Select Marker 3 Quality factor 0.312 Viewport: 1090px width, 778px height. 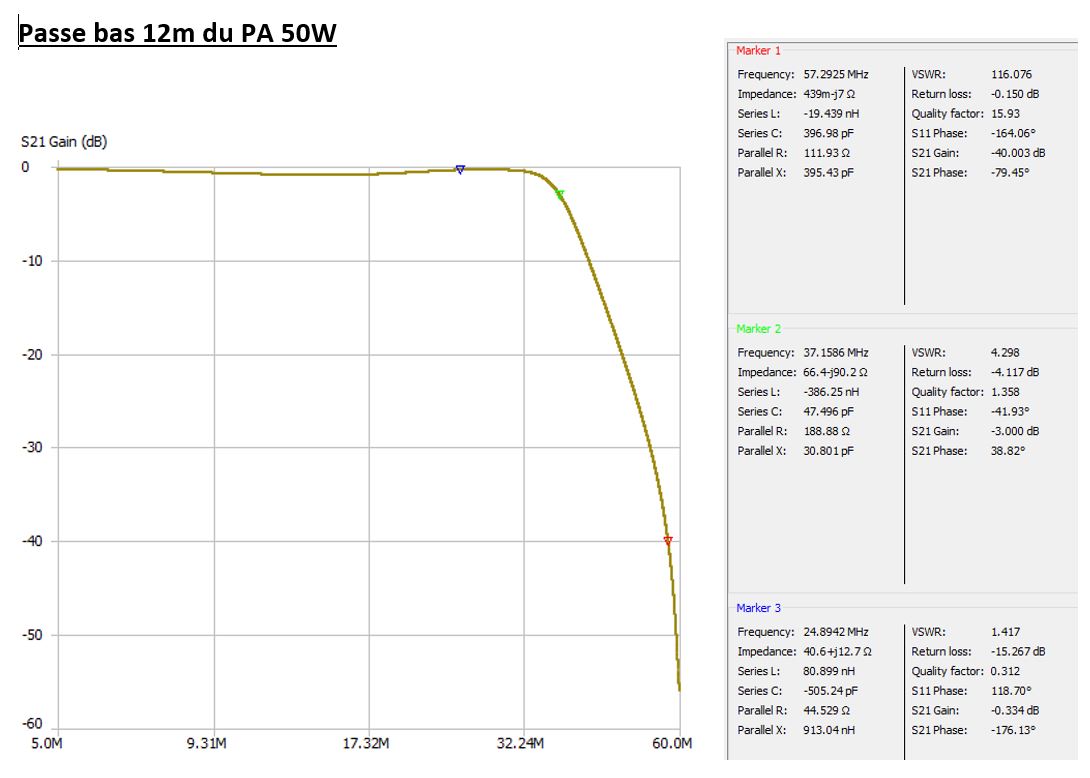(x=1005, y=671)
